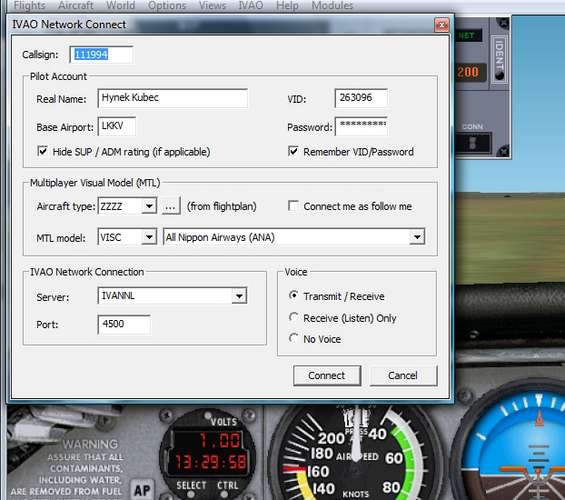This screenshot has width=565, height=500.
Task: Close the IVAO Network Connect dialog
Action: (x=442, y=25)
